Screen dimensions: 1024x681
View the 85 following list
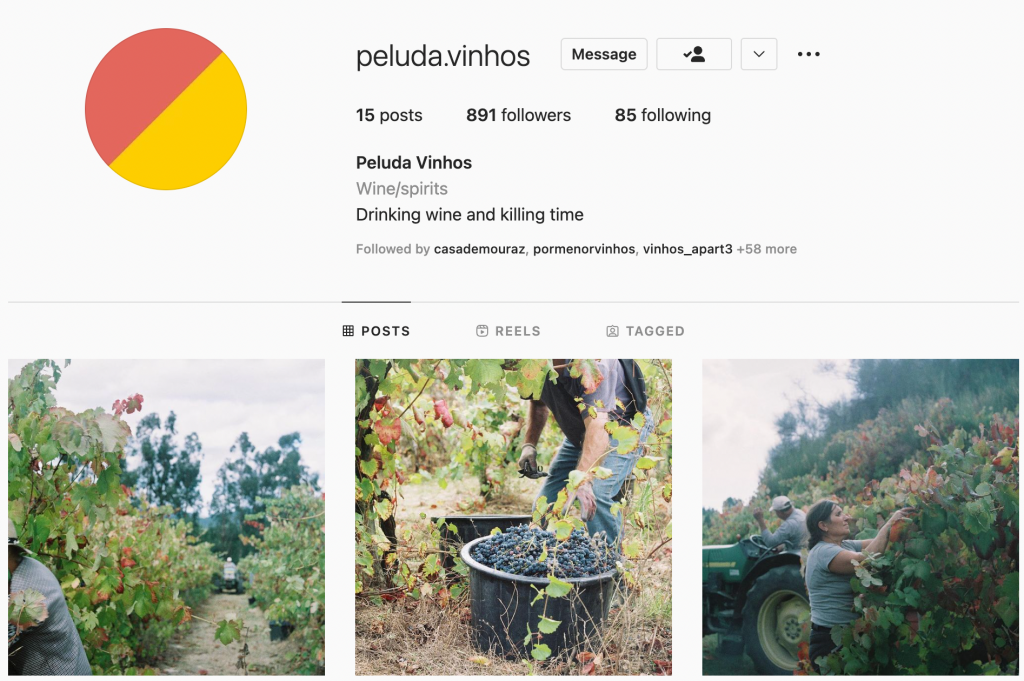(x=663, y=115)
